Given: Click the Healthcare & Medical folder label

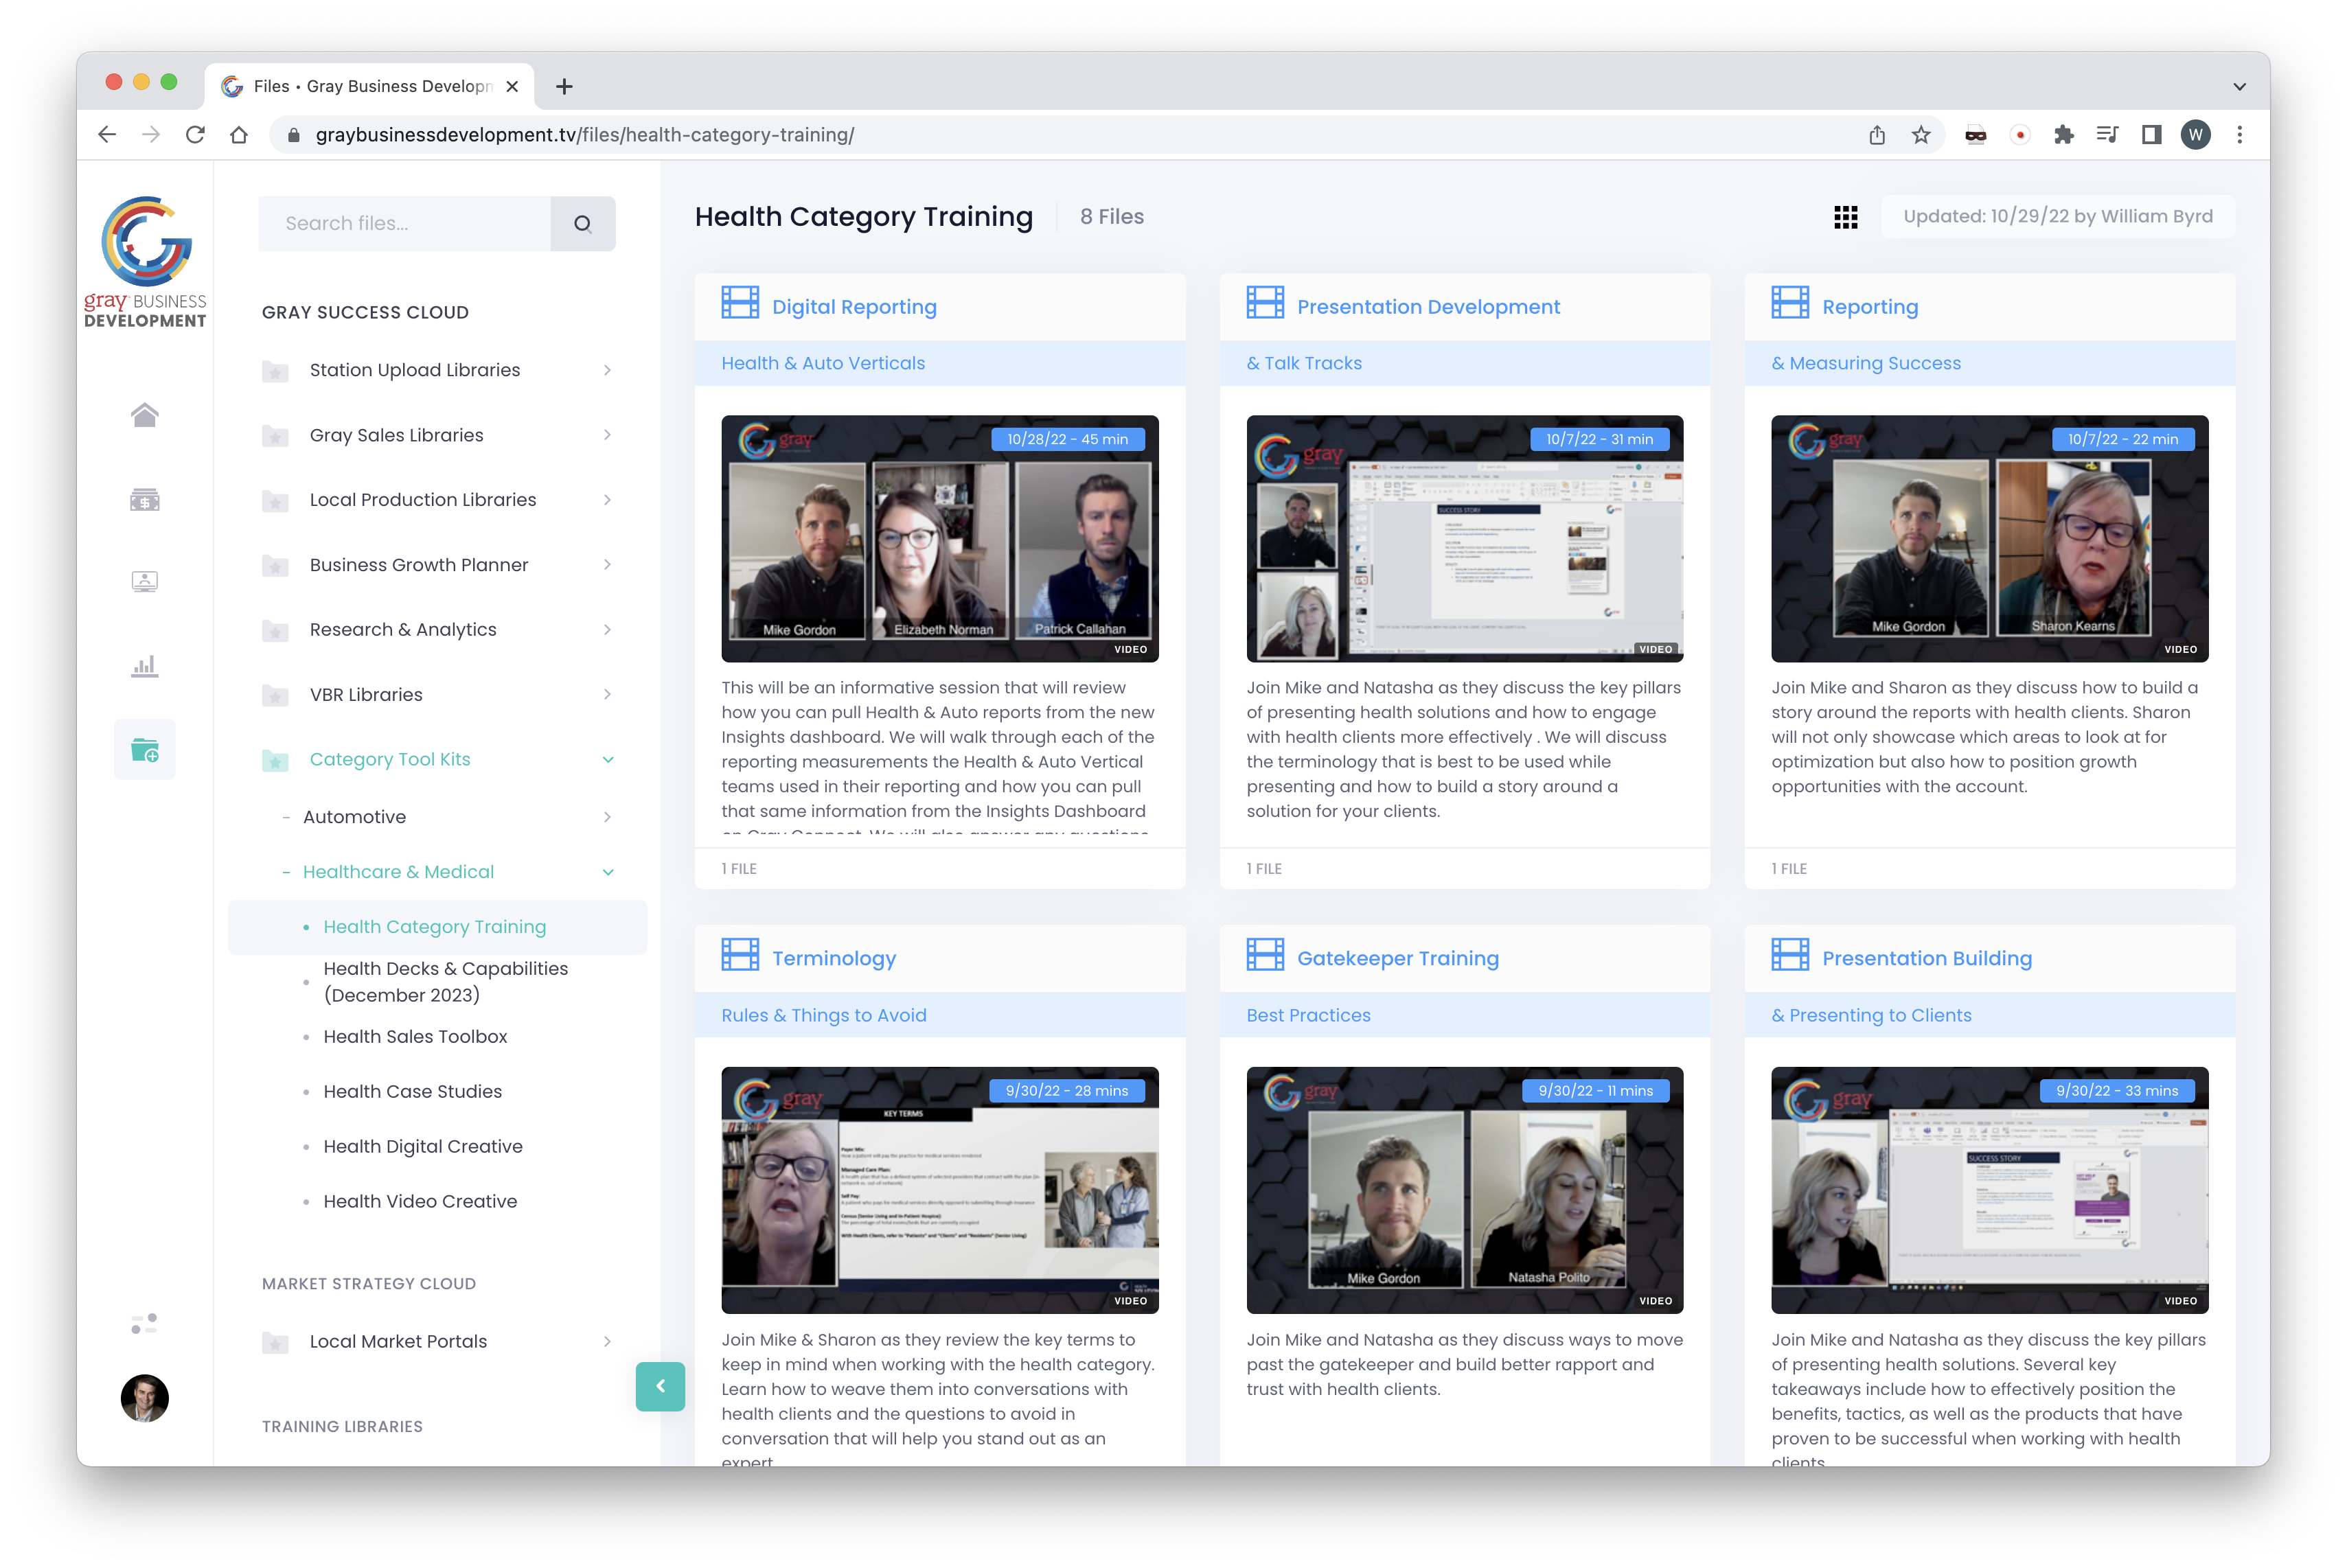Looking at the screenshot, I should [398, 872].
